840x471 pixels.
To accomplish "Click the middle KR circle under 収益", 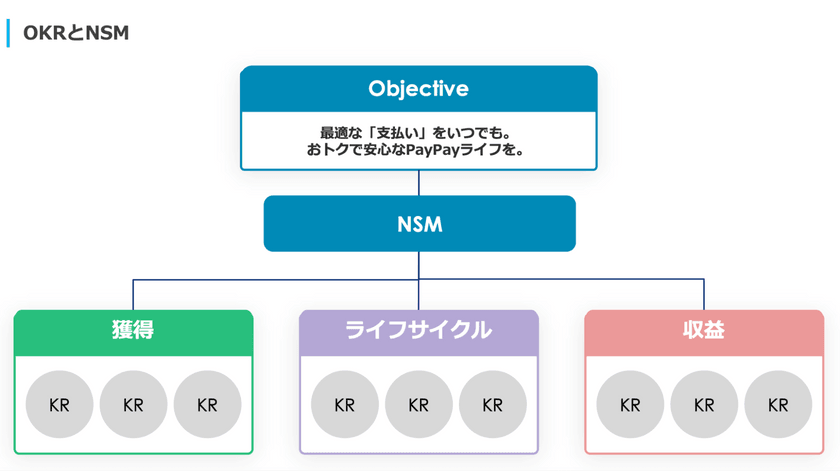I will tap(704, 405).
